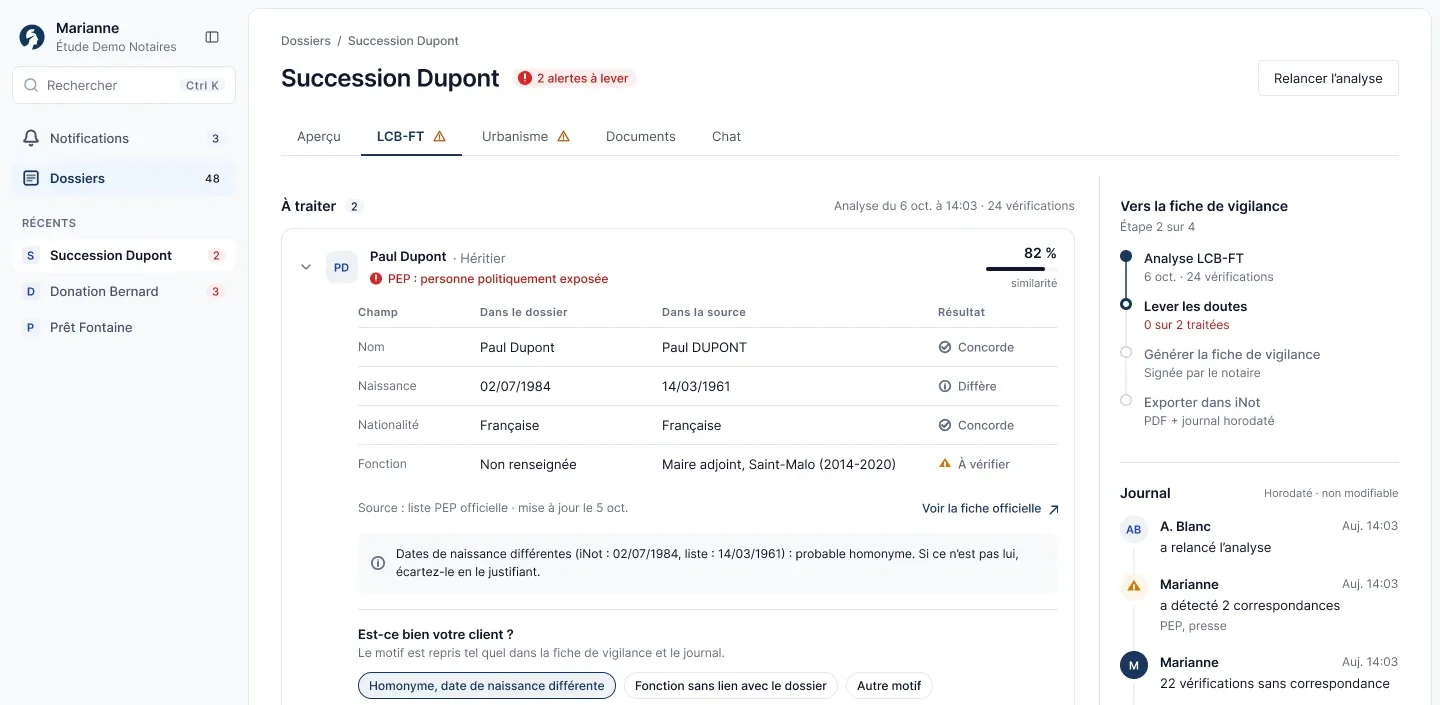Click the search magnifier icon

pos(31,86)
